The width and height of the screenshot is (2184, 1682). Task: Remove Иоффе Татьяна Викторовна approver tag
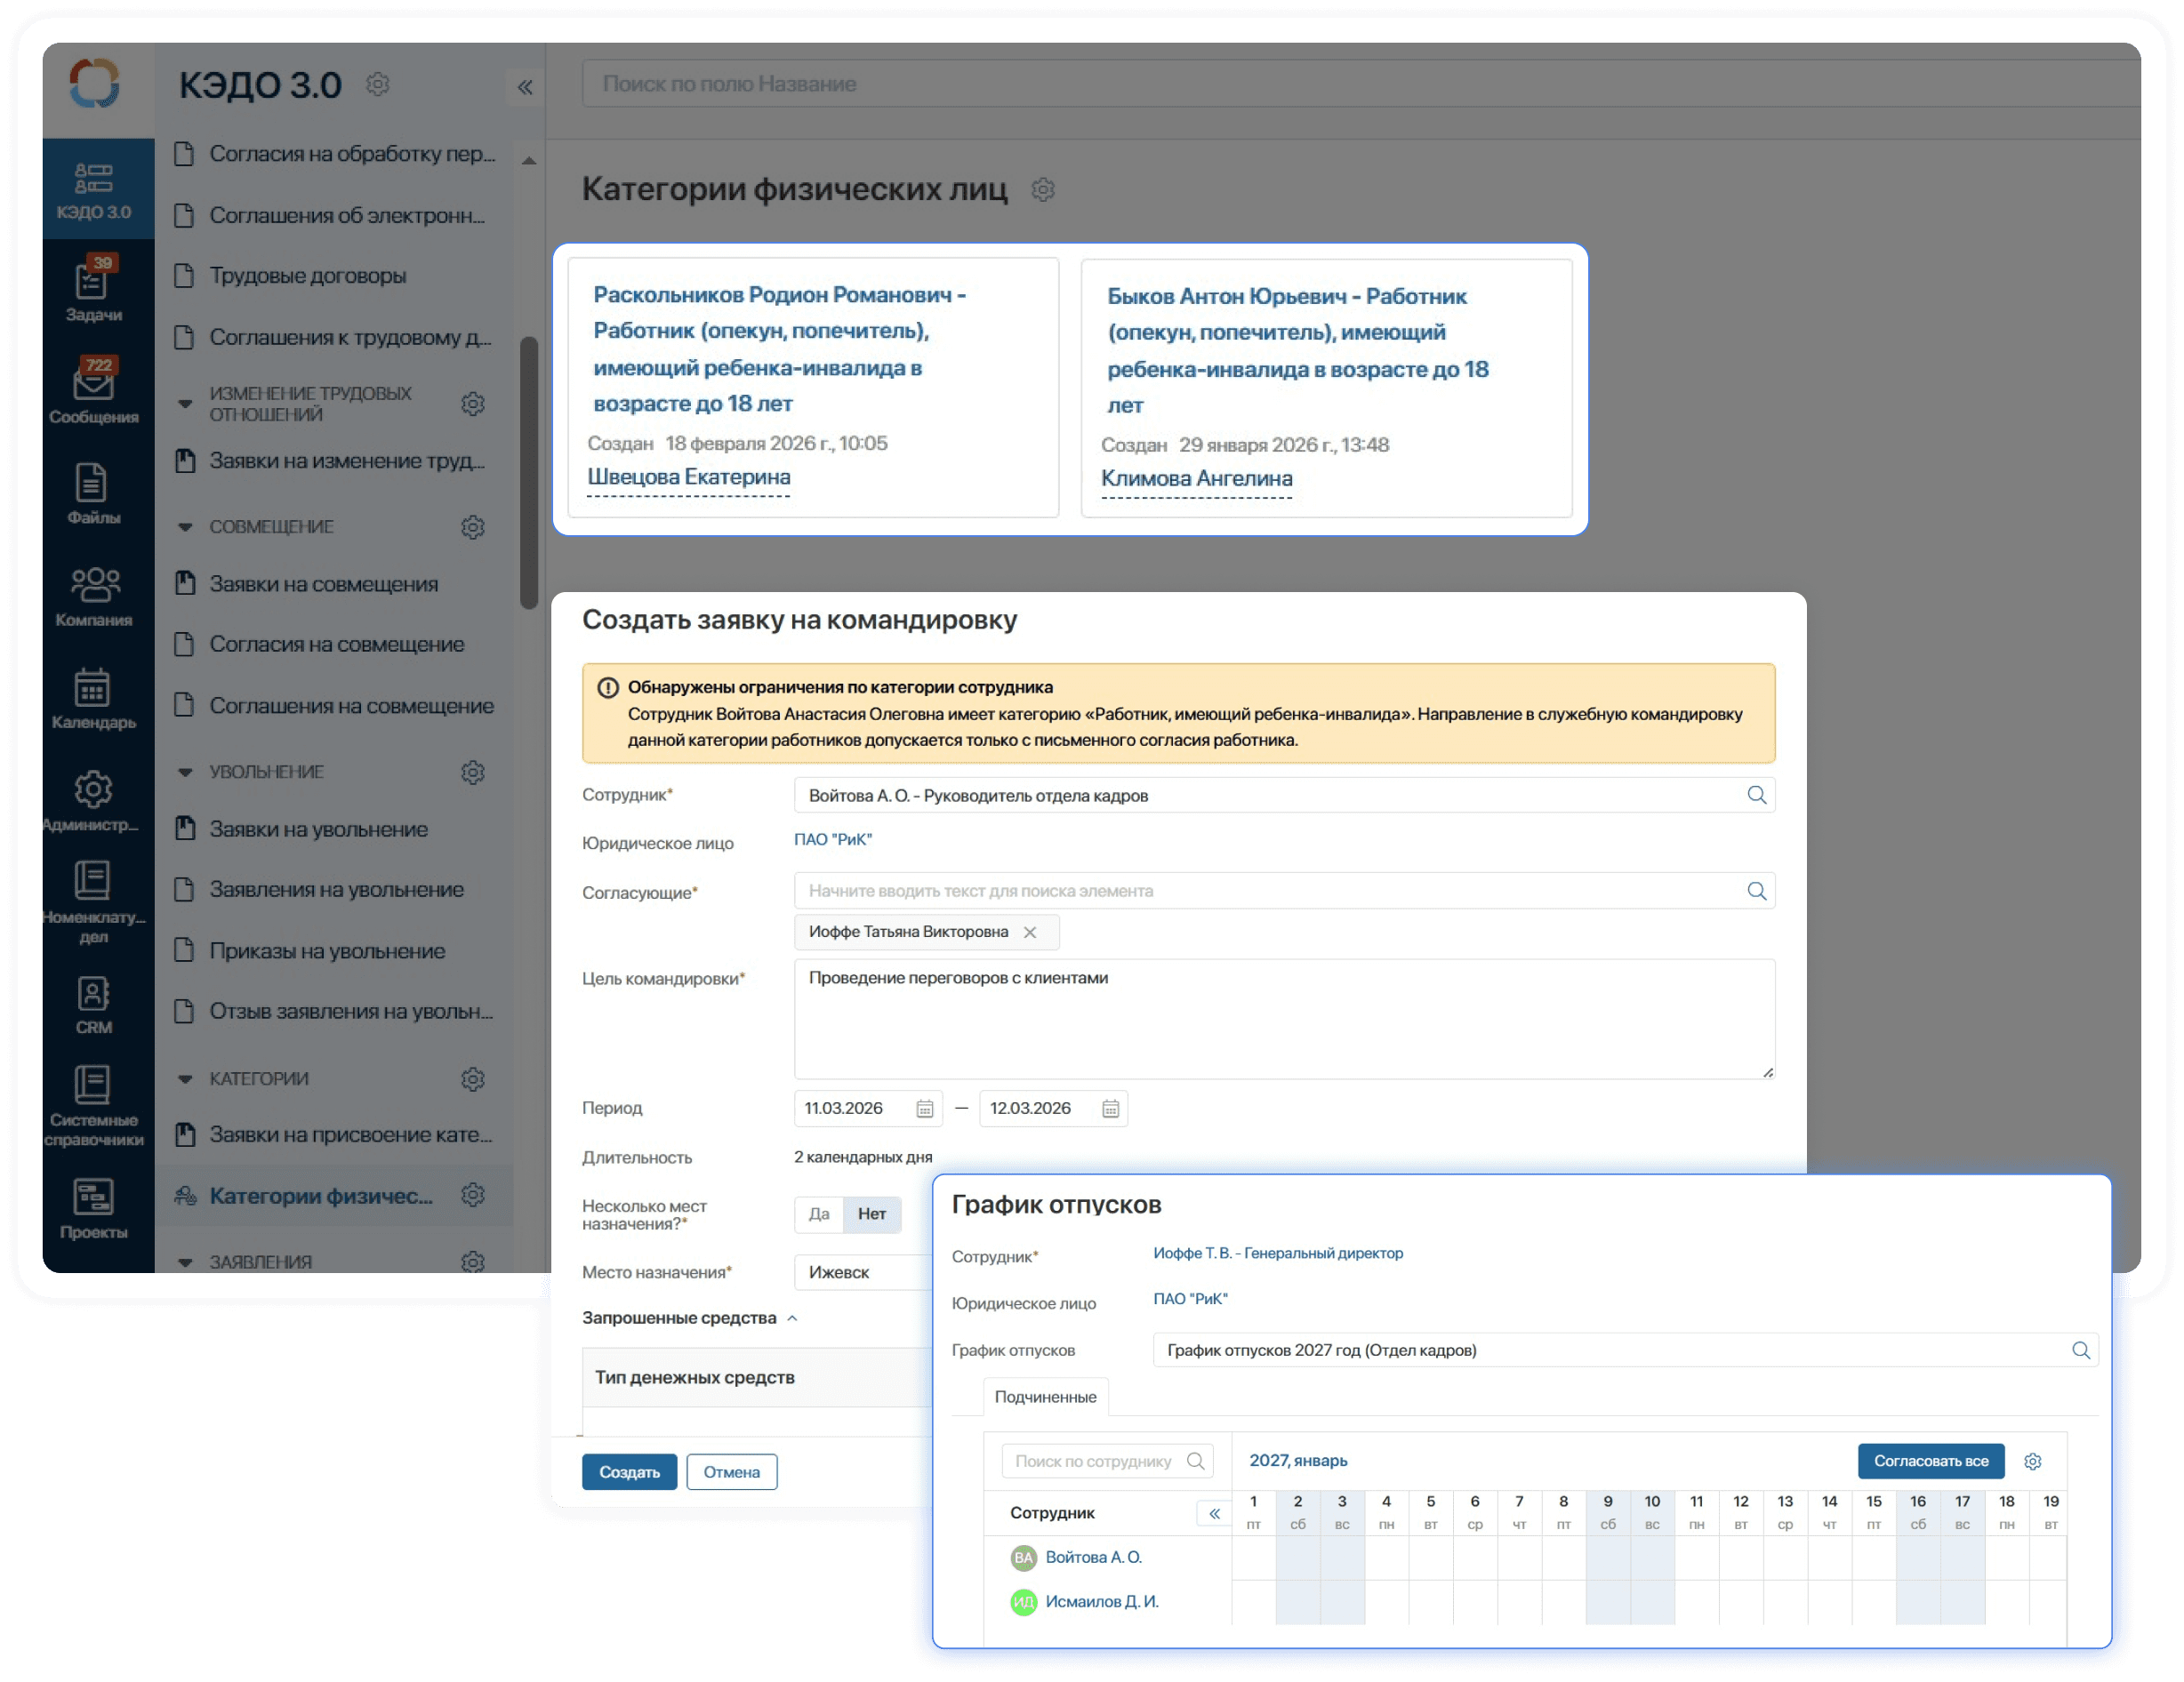tap(1030, 932)
